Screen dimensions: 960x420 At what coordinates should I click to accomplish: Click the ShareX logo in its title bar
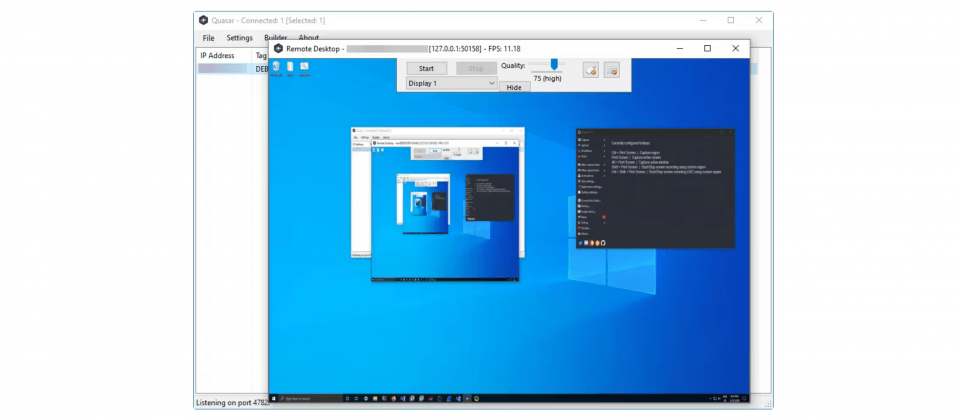[x=579, y=132]
